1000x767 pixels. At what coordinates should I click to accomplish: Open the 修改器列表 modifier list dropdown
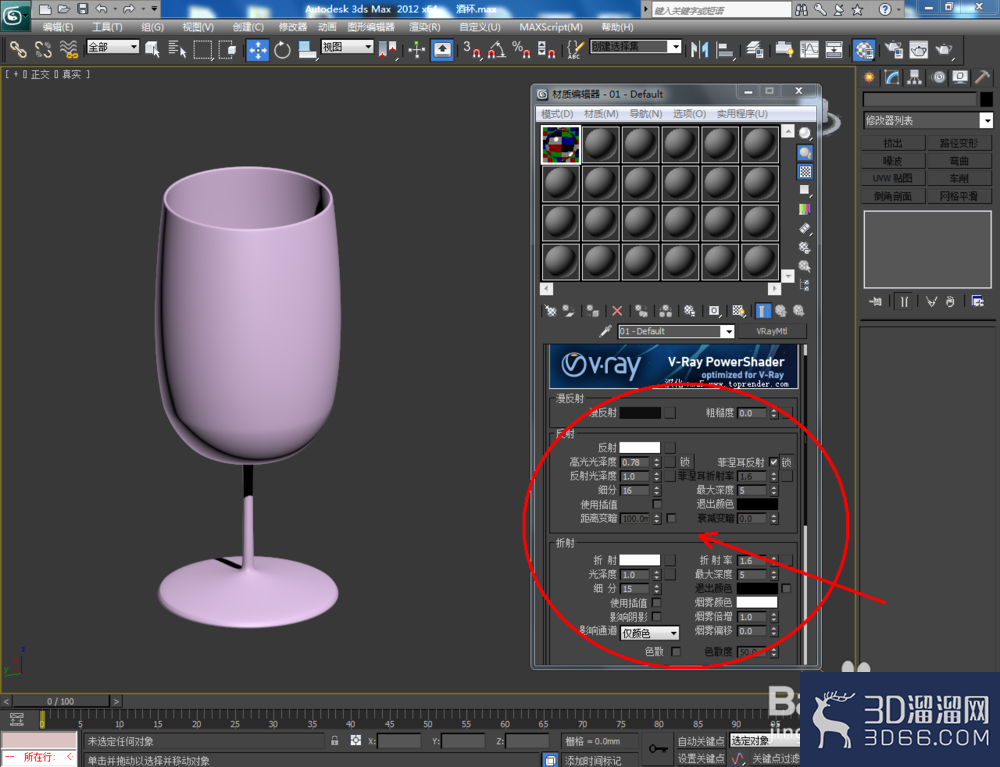click(928, 120)
